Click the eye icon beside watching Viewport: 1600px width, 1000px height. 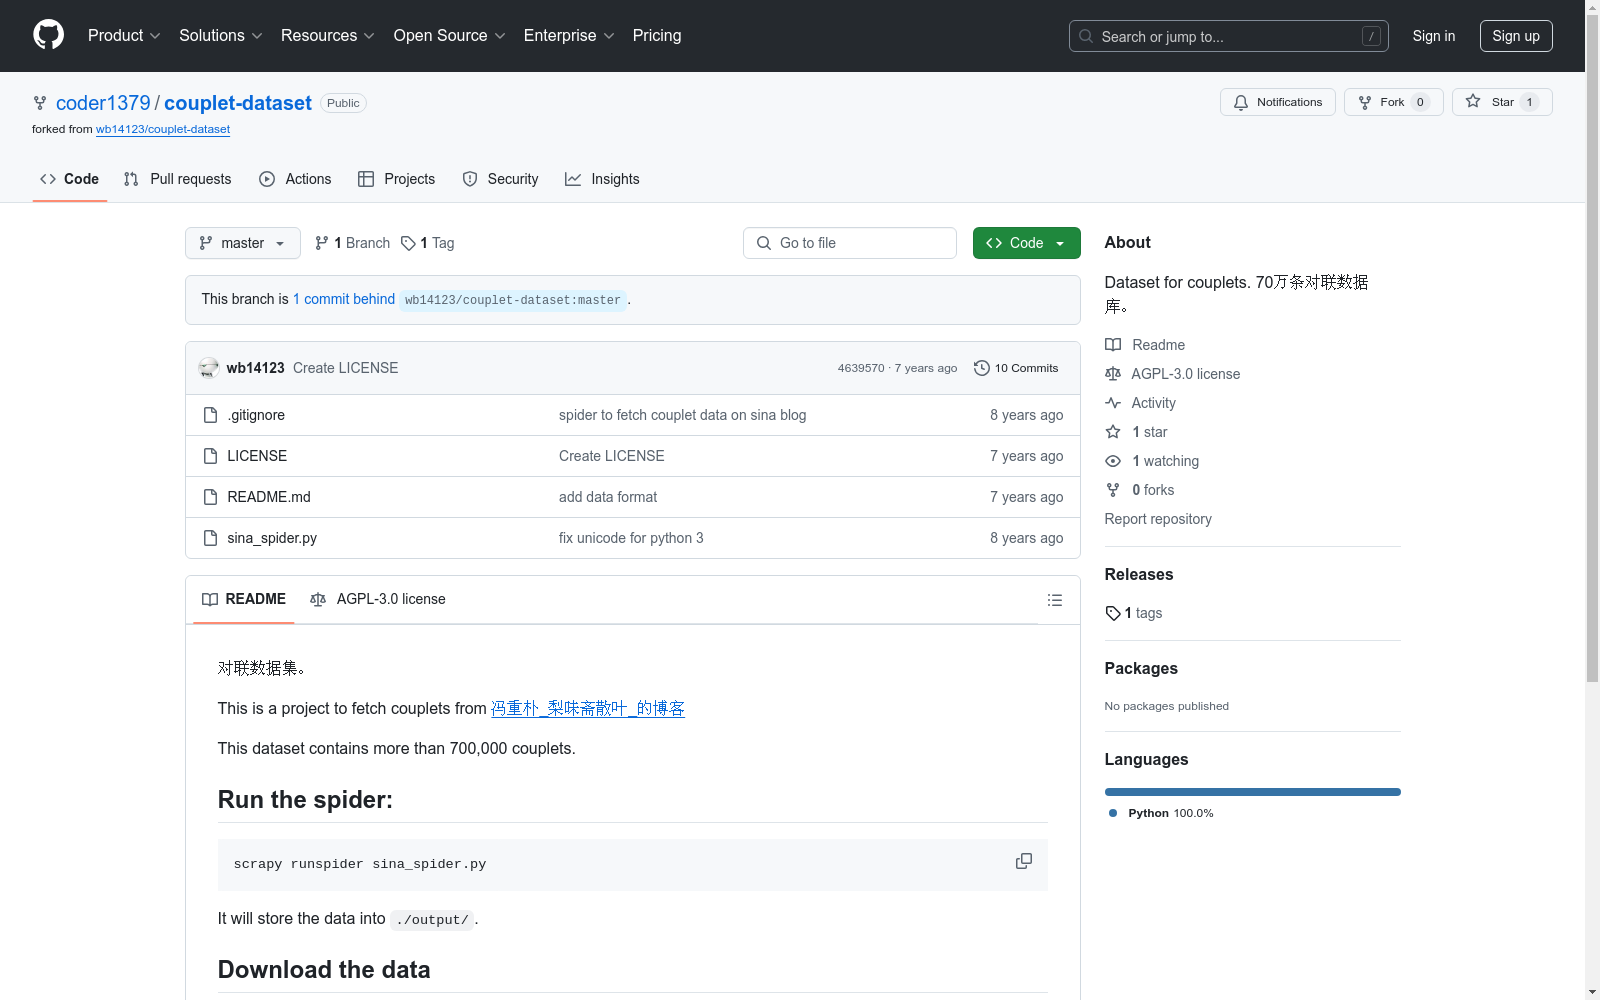pyautogui.click(x=1113, y=461)
